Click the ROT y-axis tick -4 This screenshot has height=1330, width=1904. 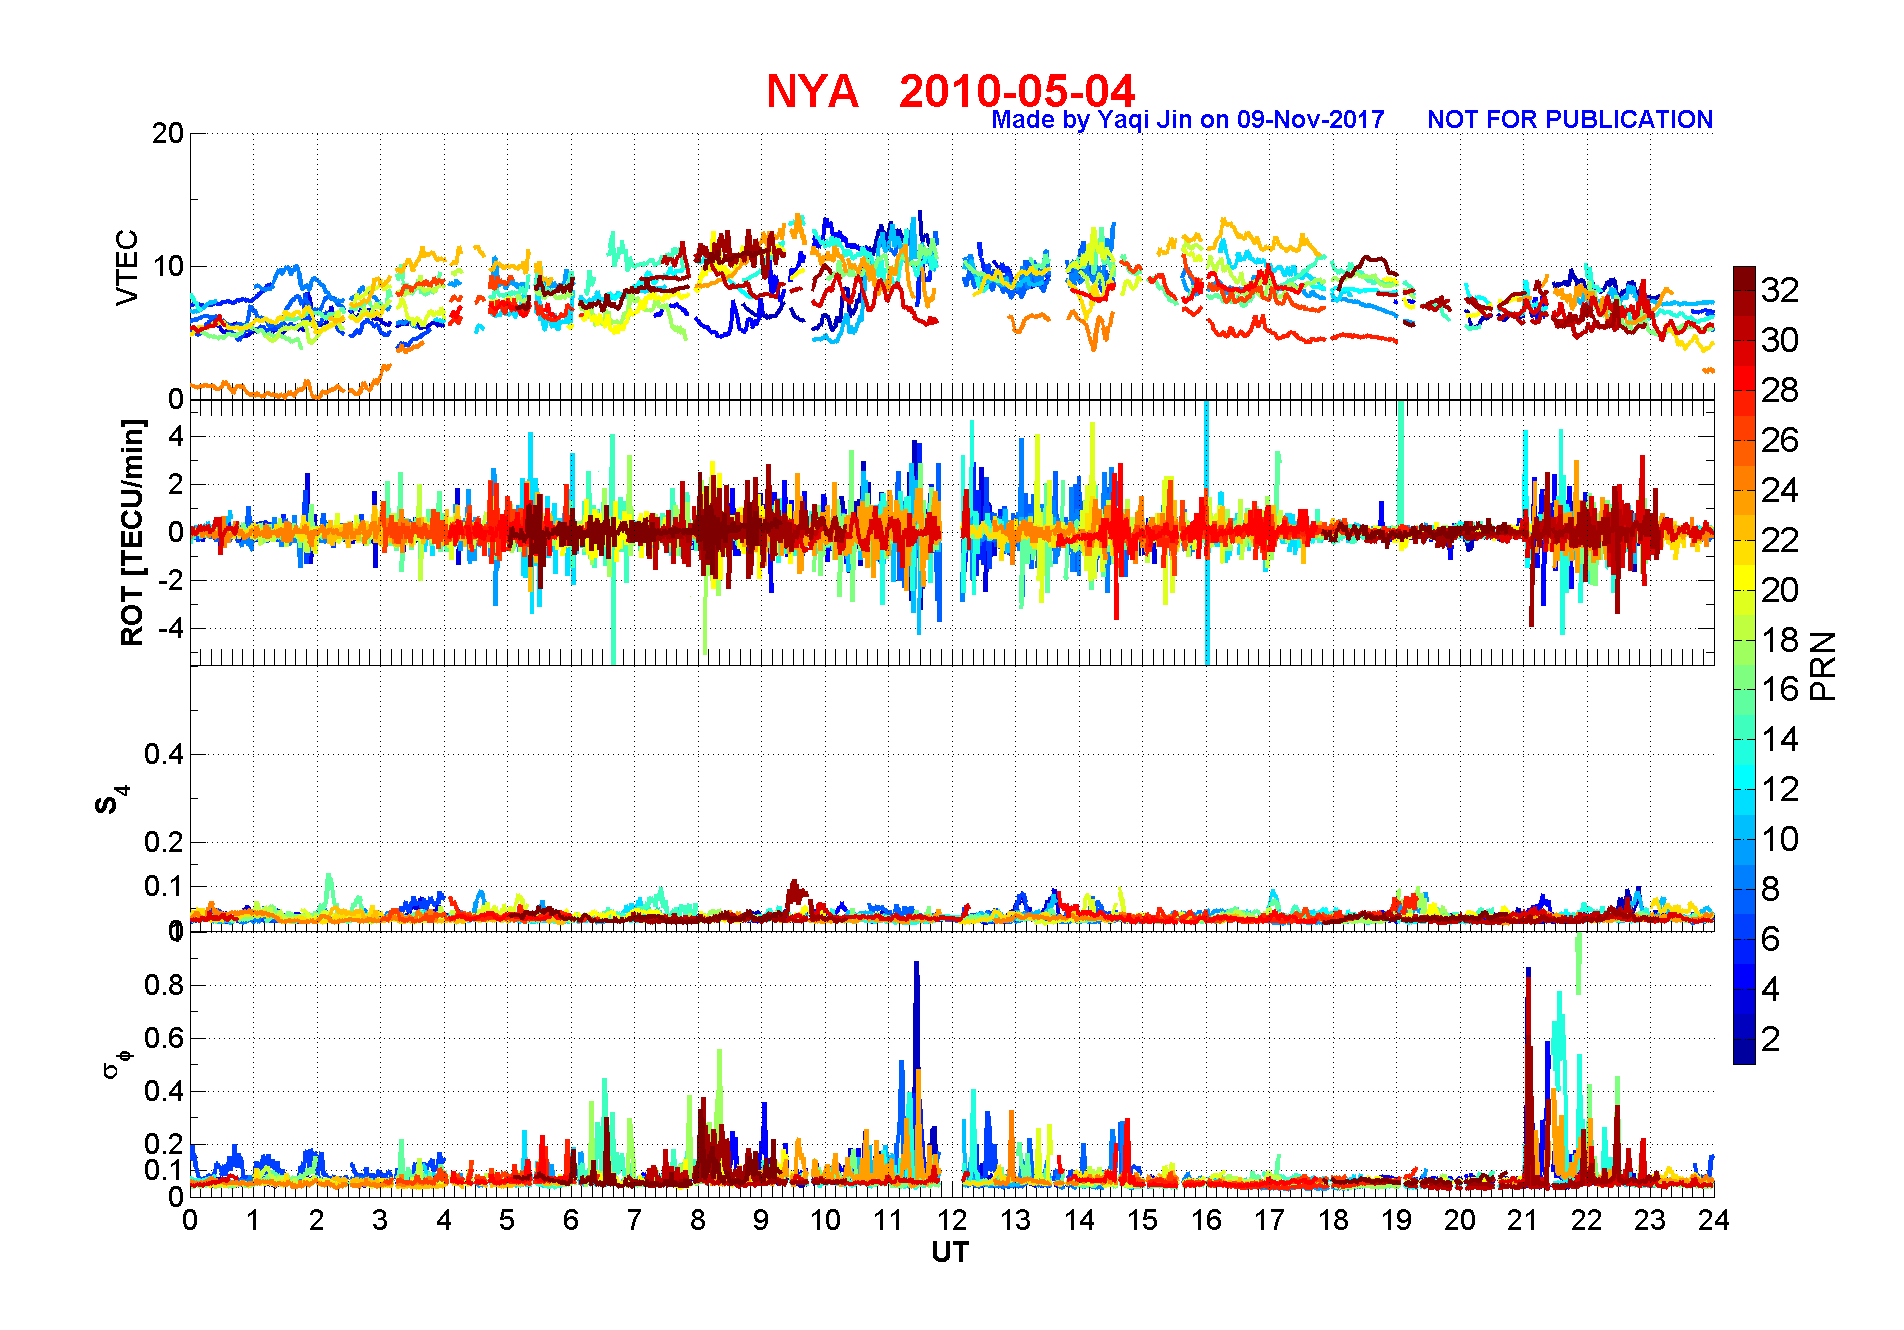171,629
